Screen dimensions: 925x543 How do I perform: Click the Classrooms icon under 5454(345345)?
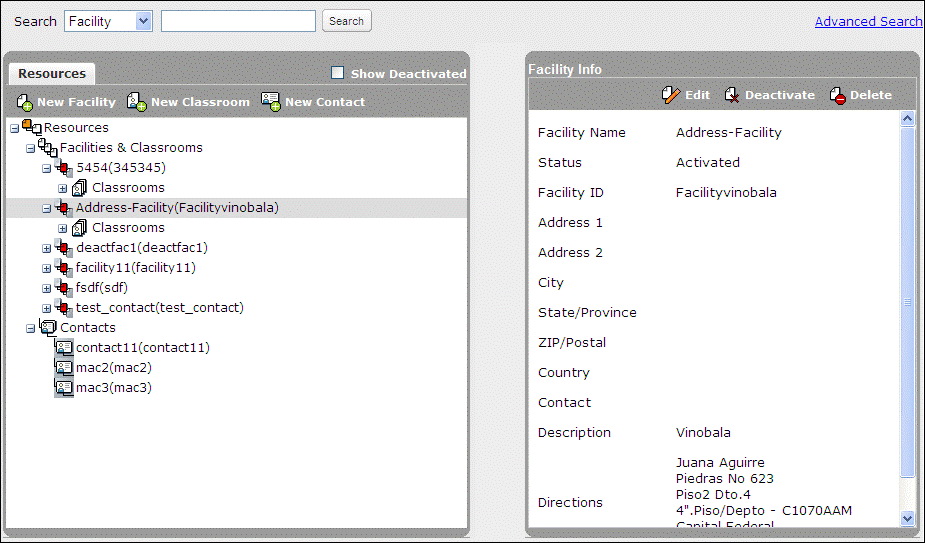(80, 188)
